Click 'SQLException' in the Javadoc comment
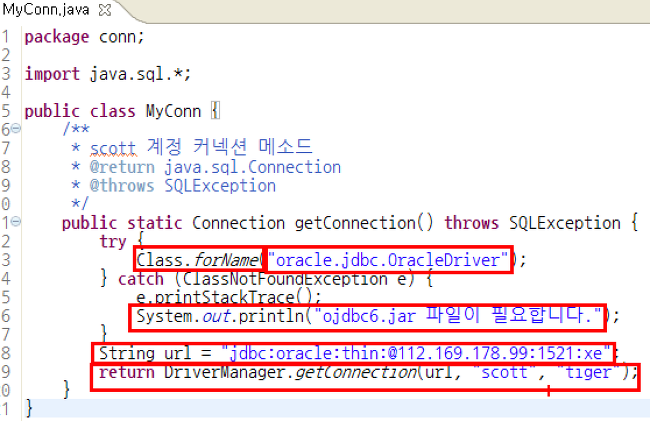This screenshot has height=421, width=650. point(220,186)
